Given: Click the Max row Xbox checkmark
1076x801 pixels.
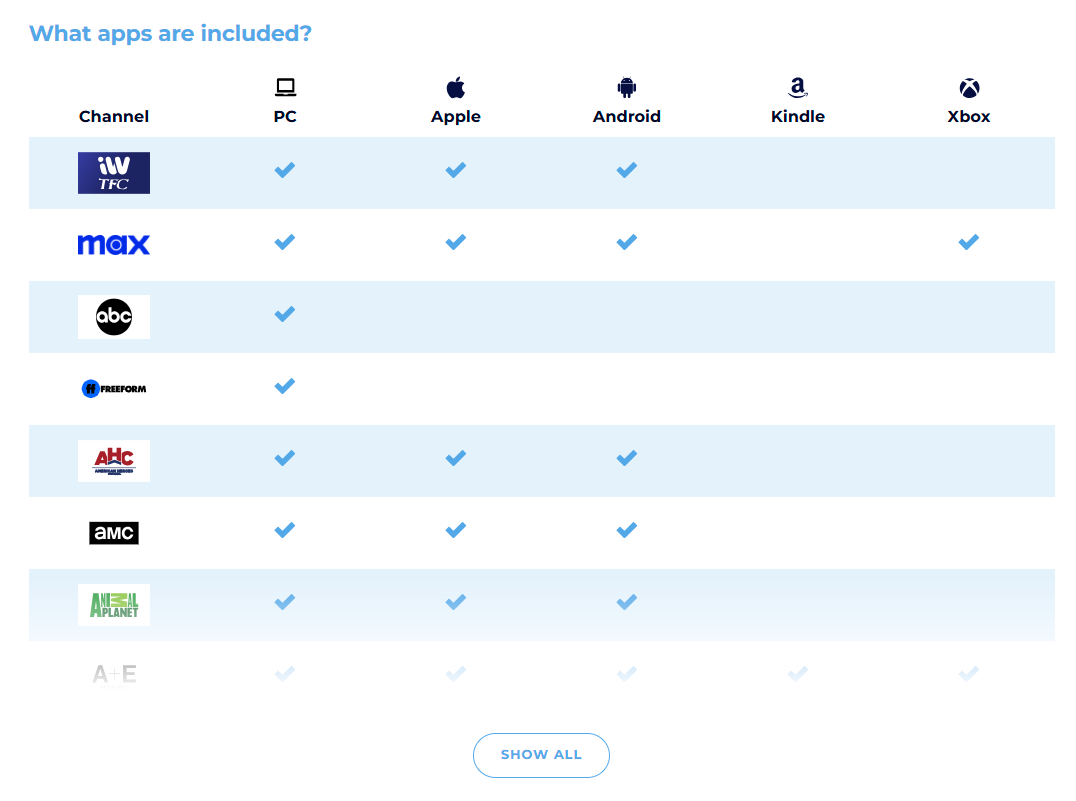Looking at the screenshot, I should 968,242.
